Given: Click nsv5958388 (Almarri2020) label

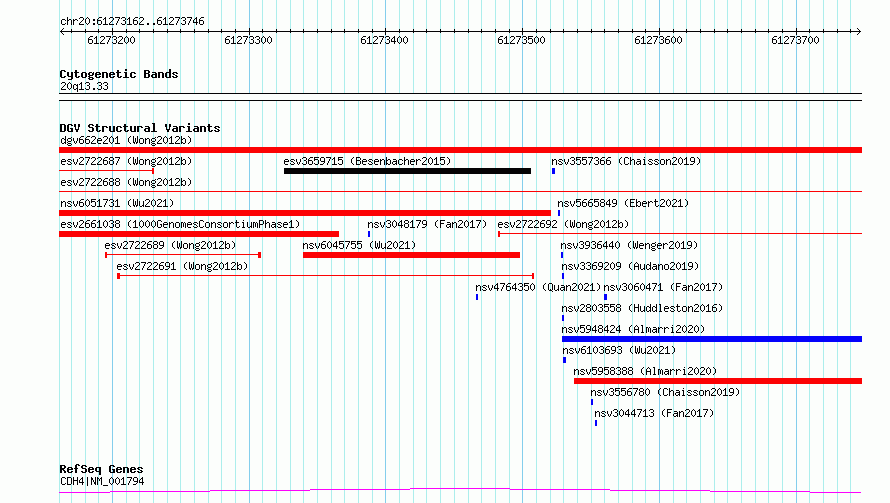Looking at the screenshot, I should [x=645, y=371].
